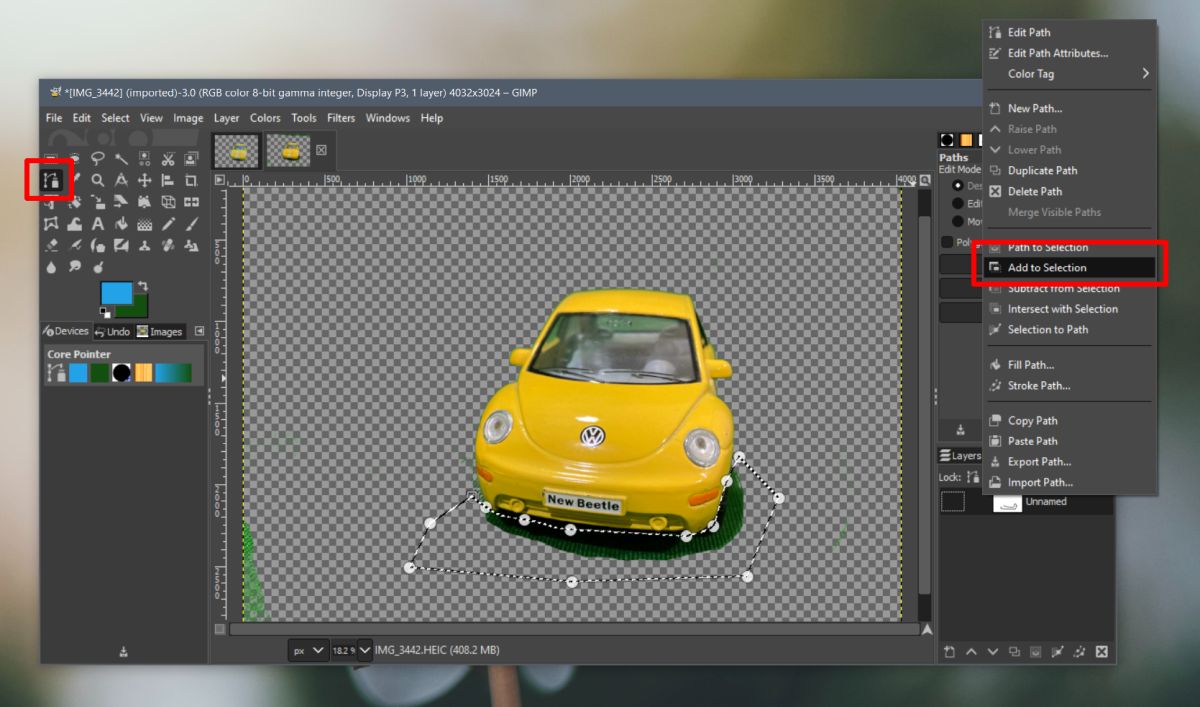Select the Move edit mode option
This screenshot has height=707, width=1200.
(958, 221)
